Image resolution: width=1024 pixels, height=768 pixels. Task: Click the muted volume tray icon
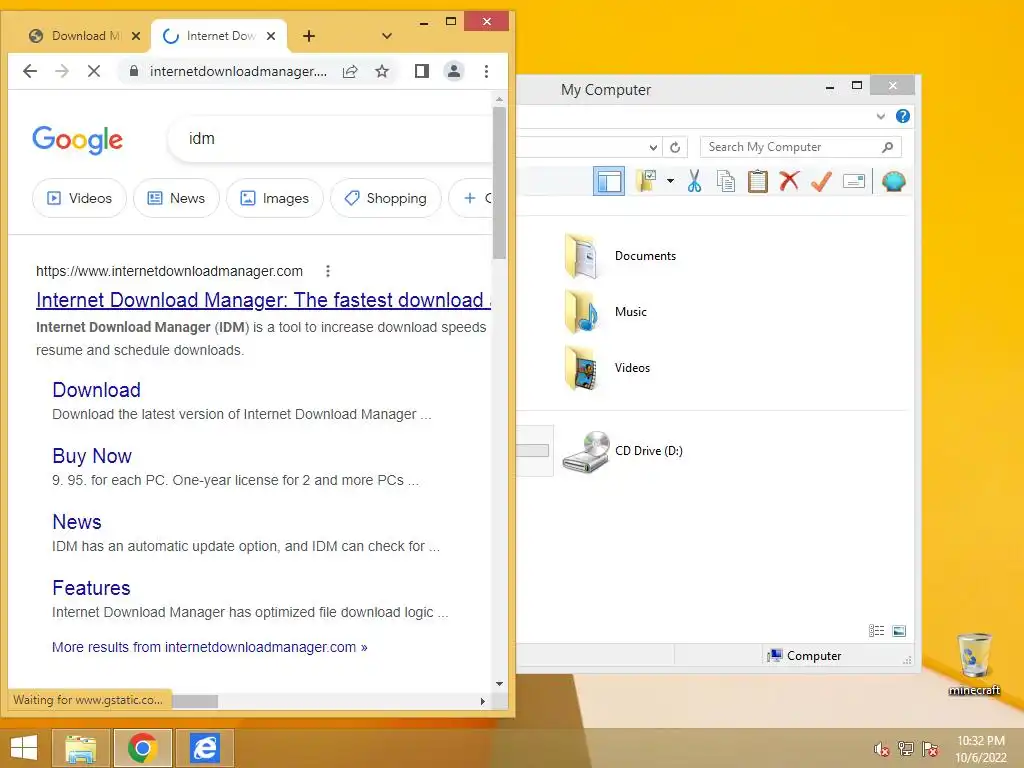882,749
